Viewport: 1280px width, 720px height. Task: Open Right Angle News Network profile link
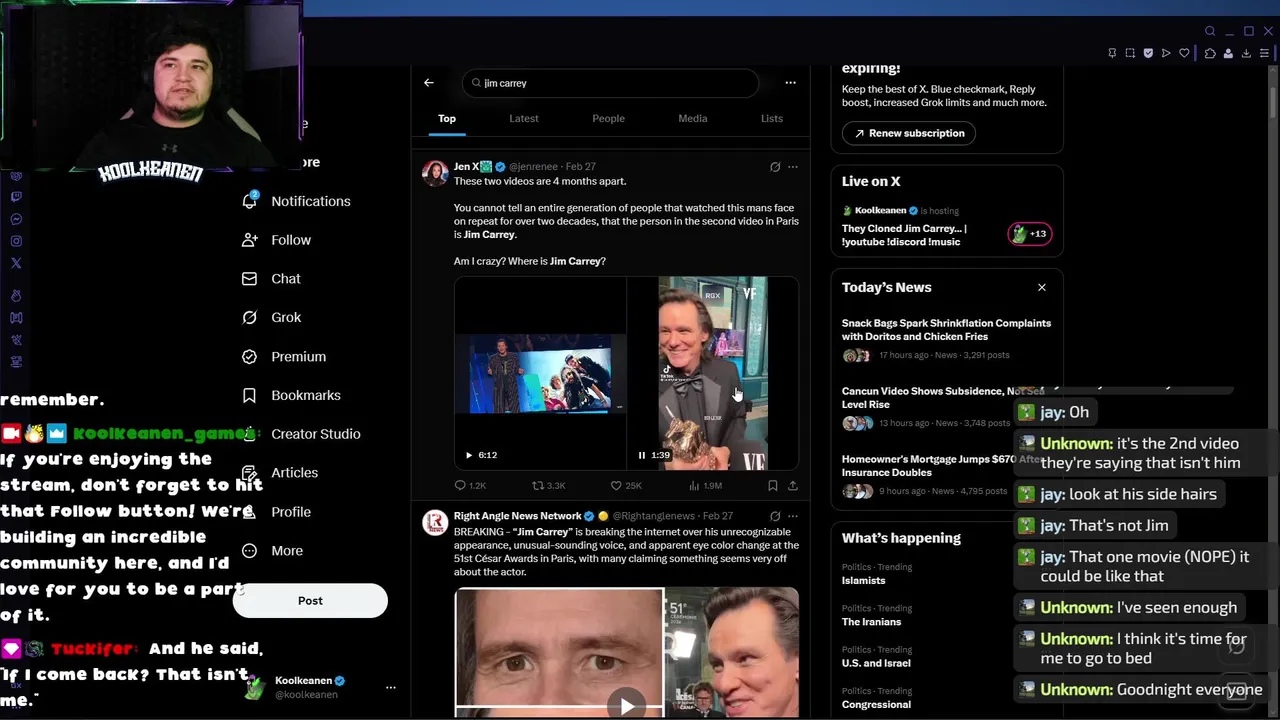pyautogui.click(x=517, y=516)
